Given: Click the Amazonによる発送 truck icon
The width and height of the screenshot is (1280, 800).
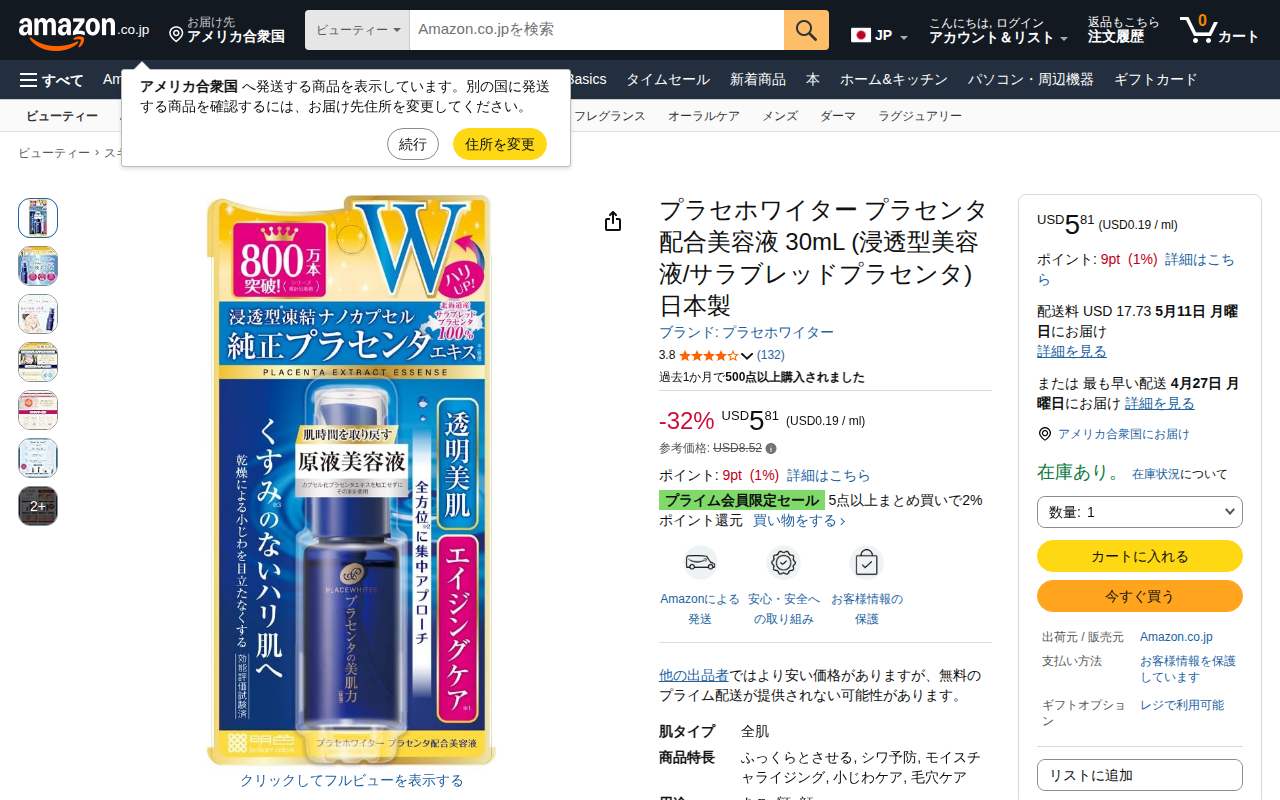Looking at the screenshot, I should coord(700,563).
